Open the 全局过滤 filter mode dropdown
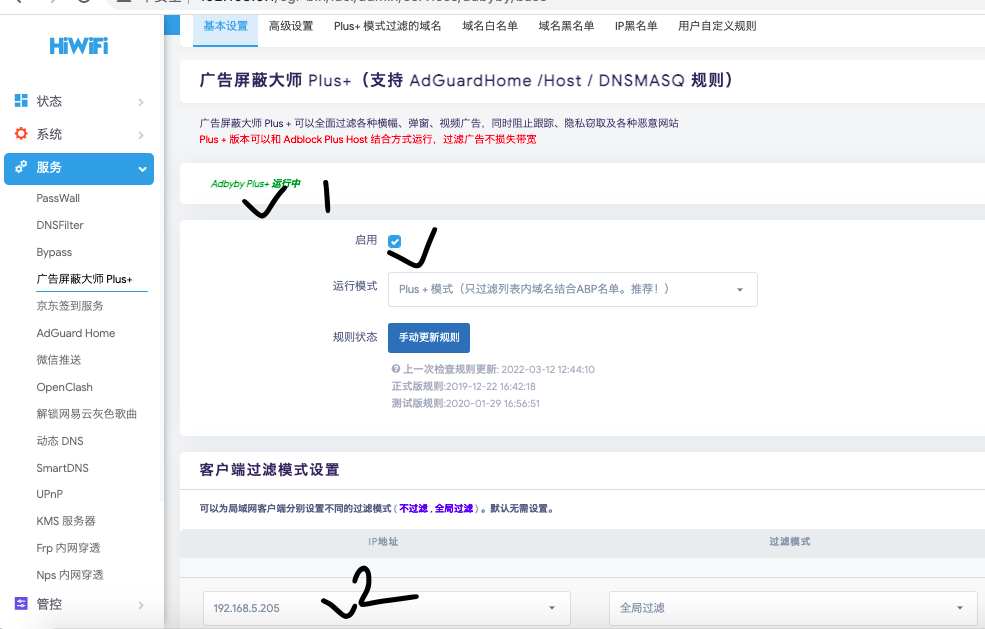This screenshot has width=985, height=629. [x=793, y=608]
